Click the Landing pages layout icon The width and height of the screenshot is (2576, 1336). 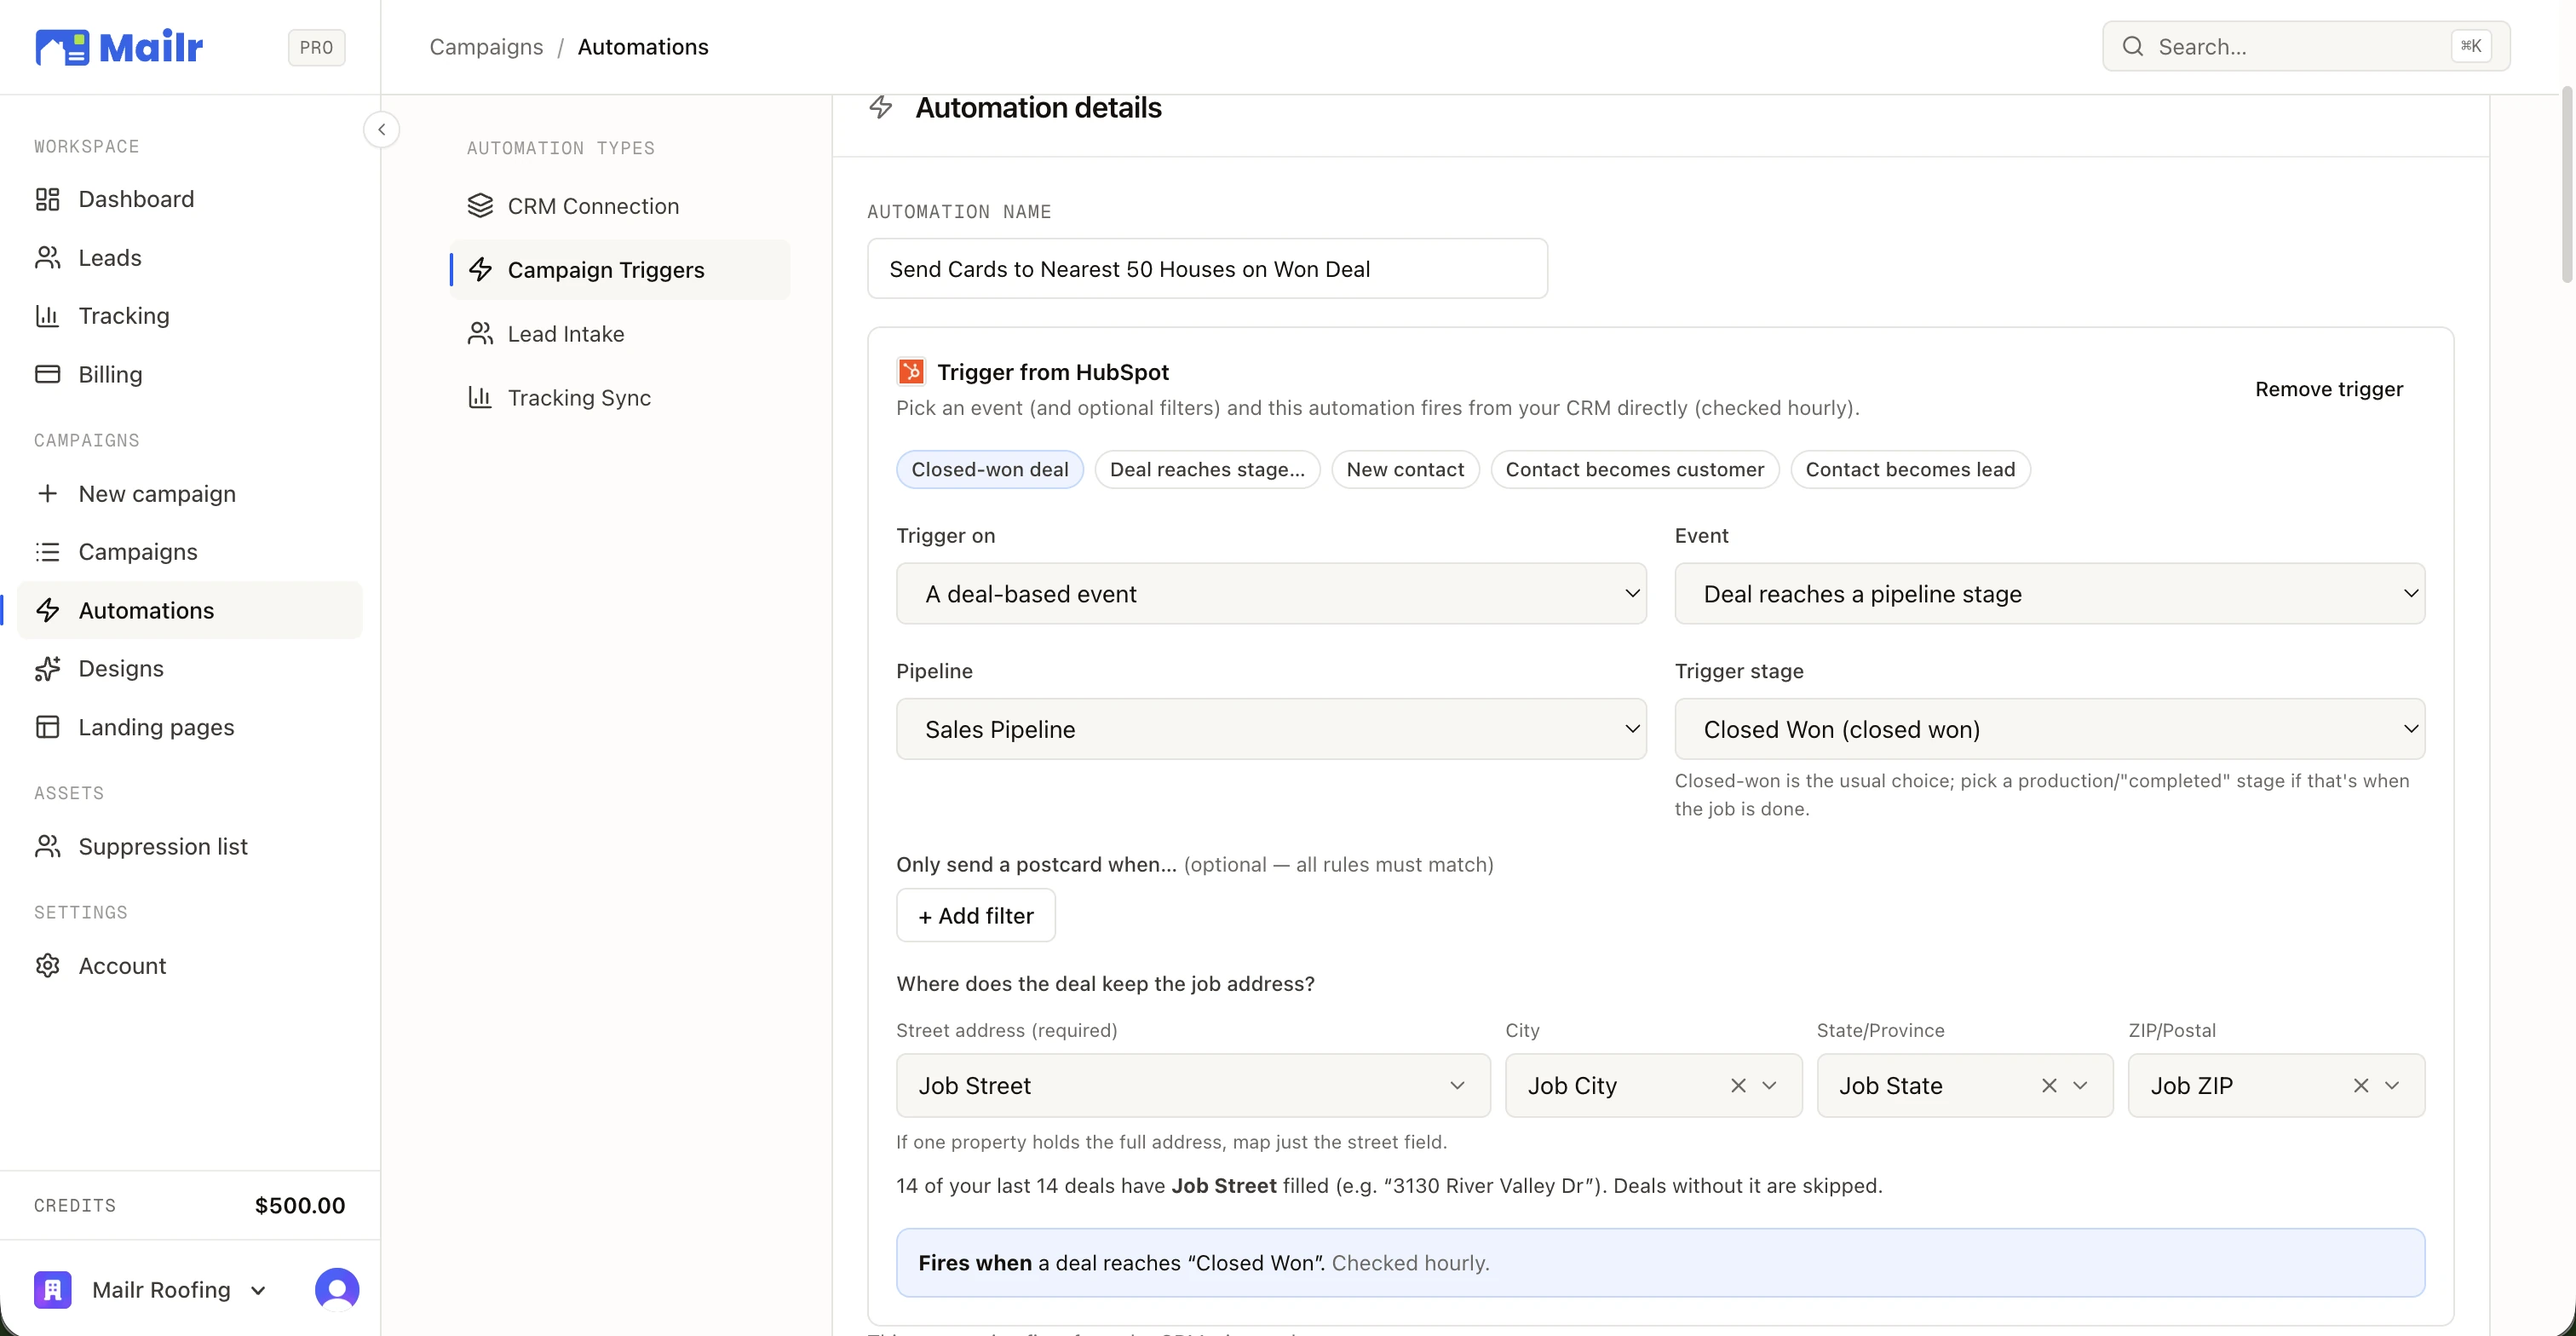click(x=48, y=727)
